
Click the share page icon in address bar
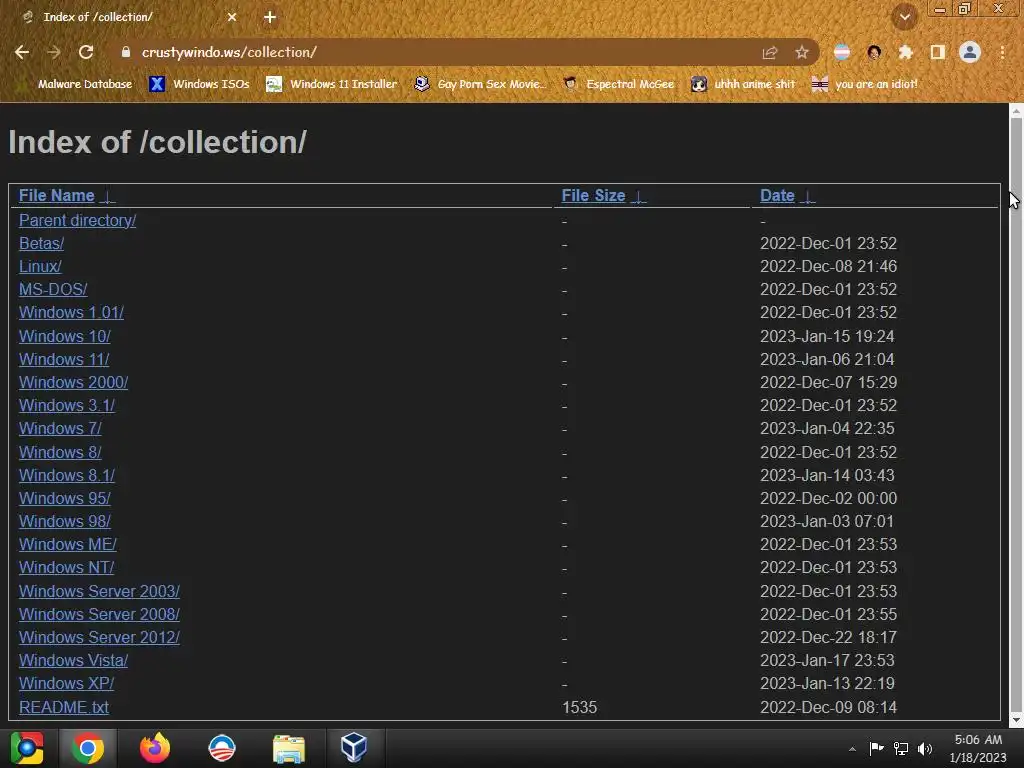(x=770, y=52)
